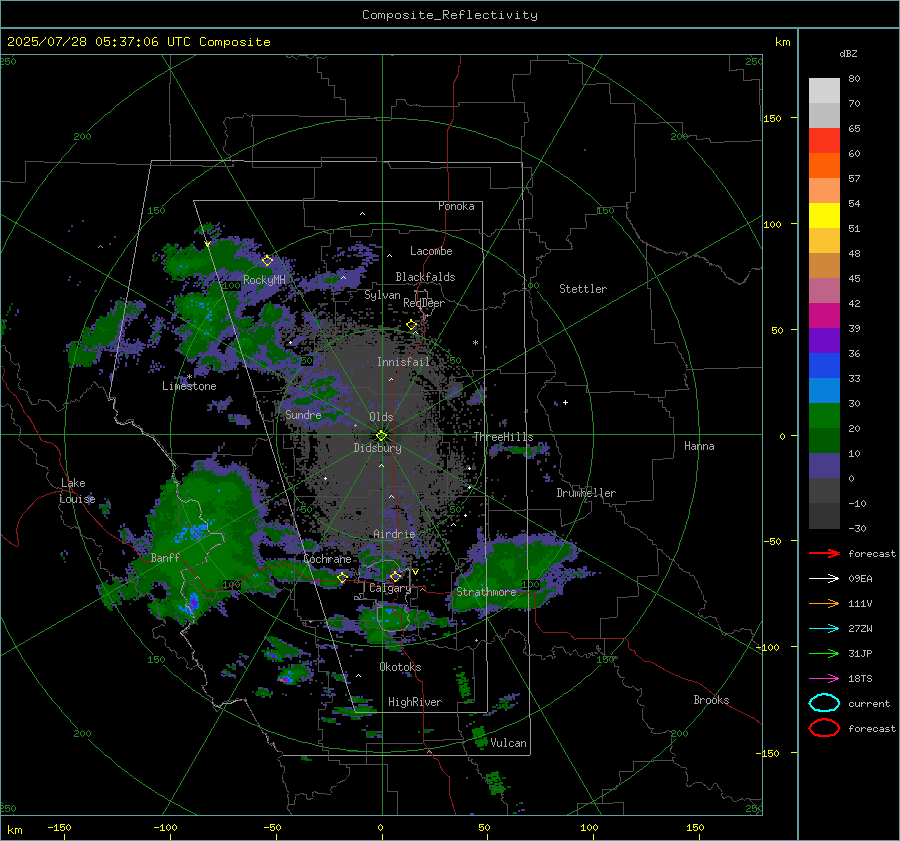Click the Airdrie city label
Viewport: 900px width, 841px height.
(x=394, y=534)
